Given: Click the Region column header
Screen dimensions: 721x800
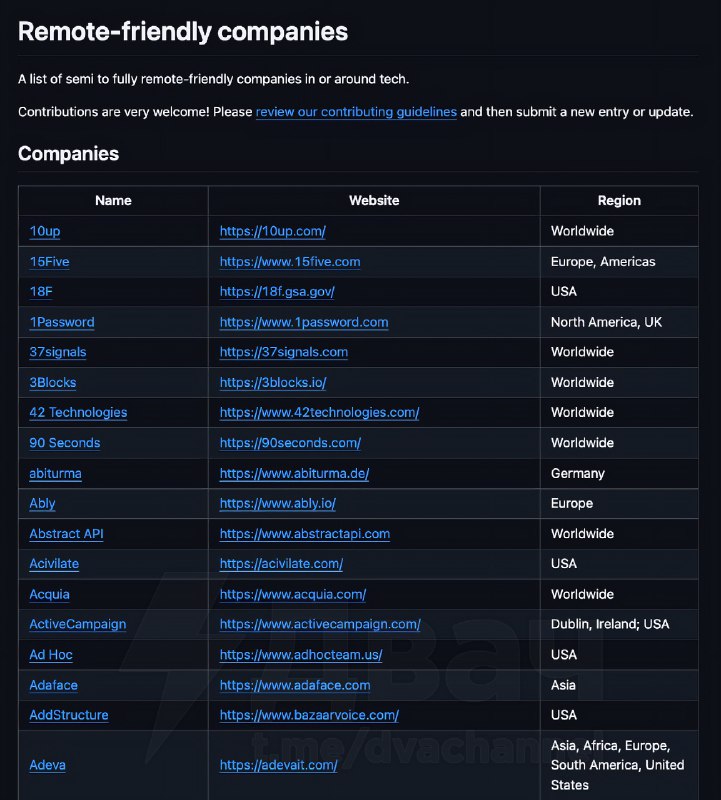Looking at the screenshot, I should coord(619,201).
